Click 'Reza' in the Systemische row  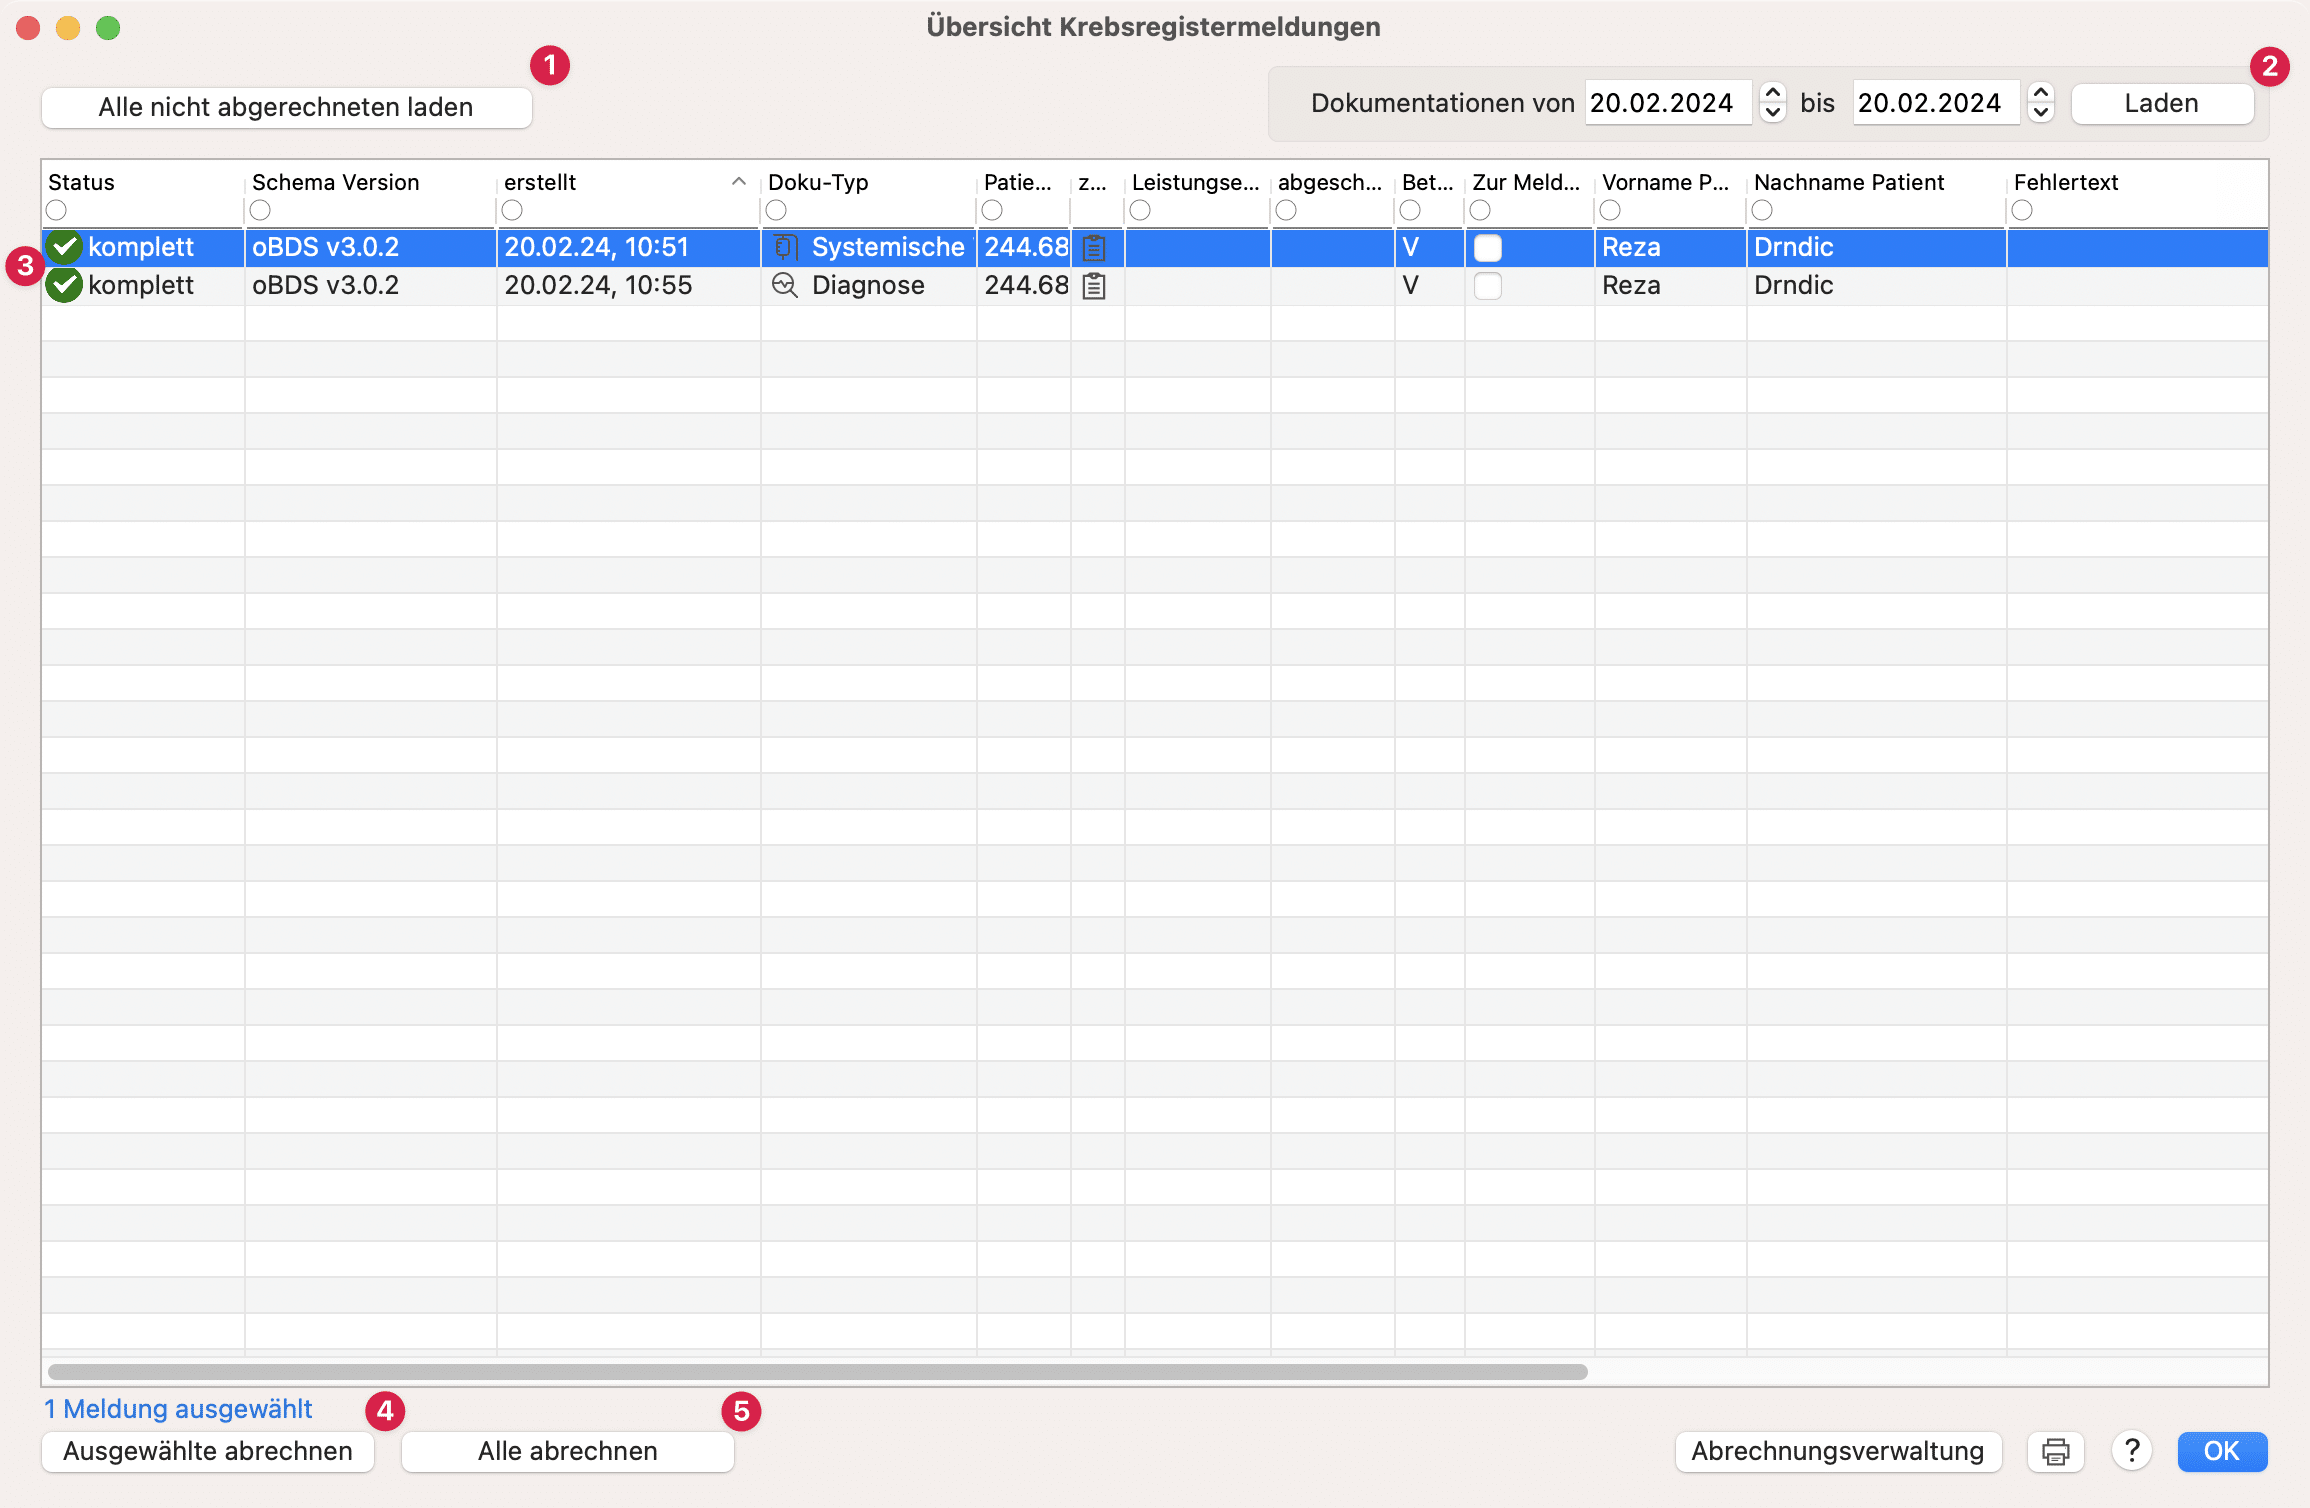[x=1631, y=247]
